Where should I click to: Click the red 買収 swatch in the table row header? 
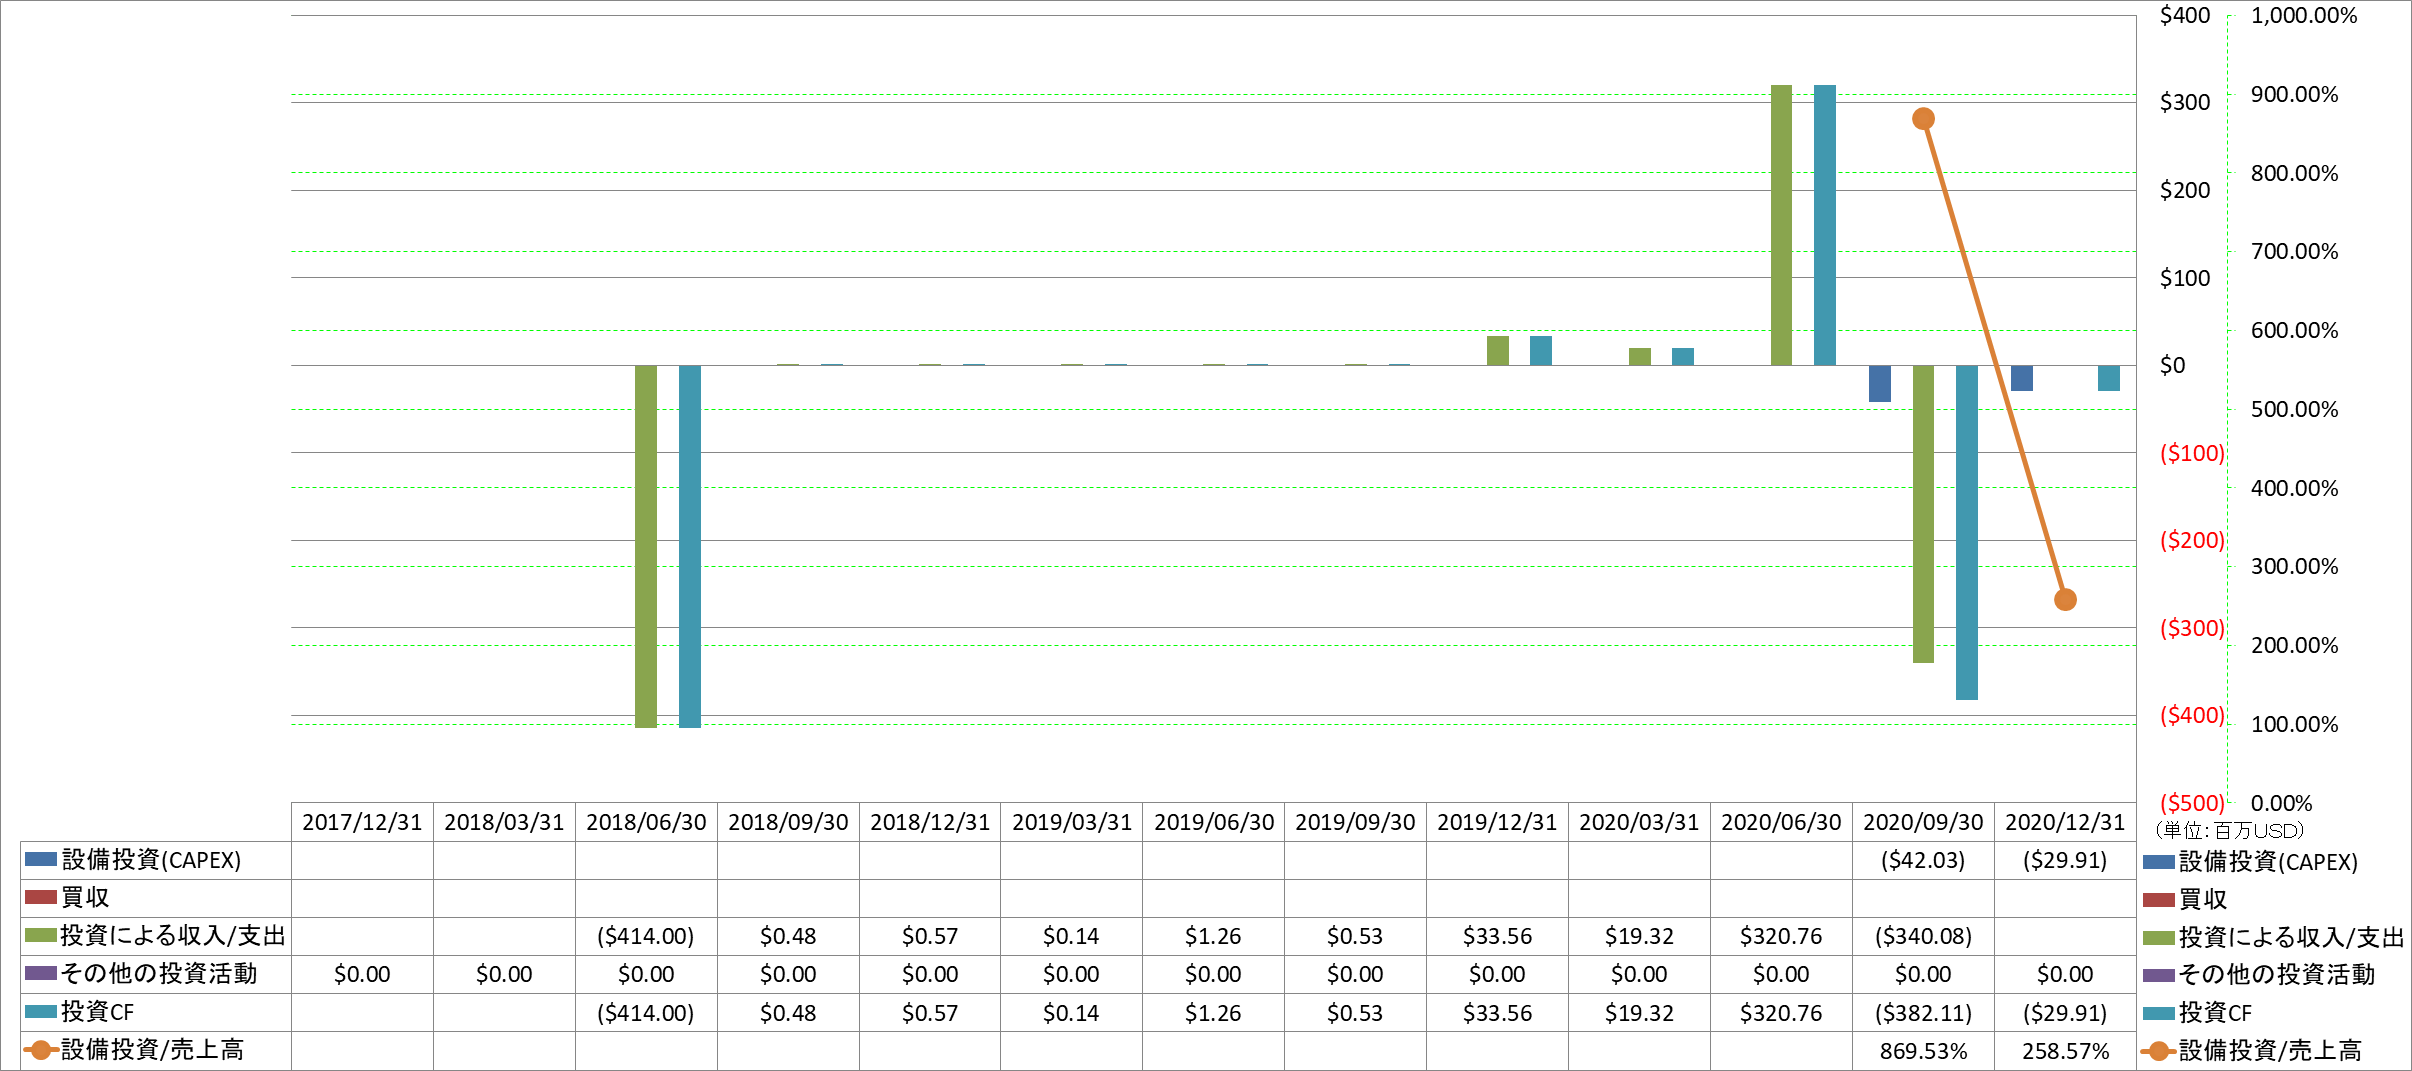click(40, 897)
